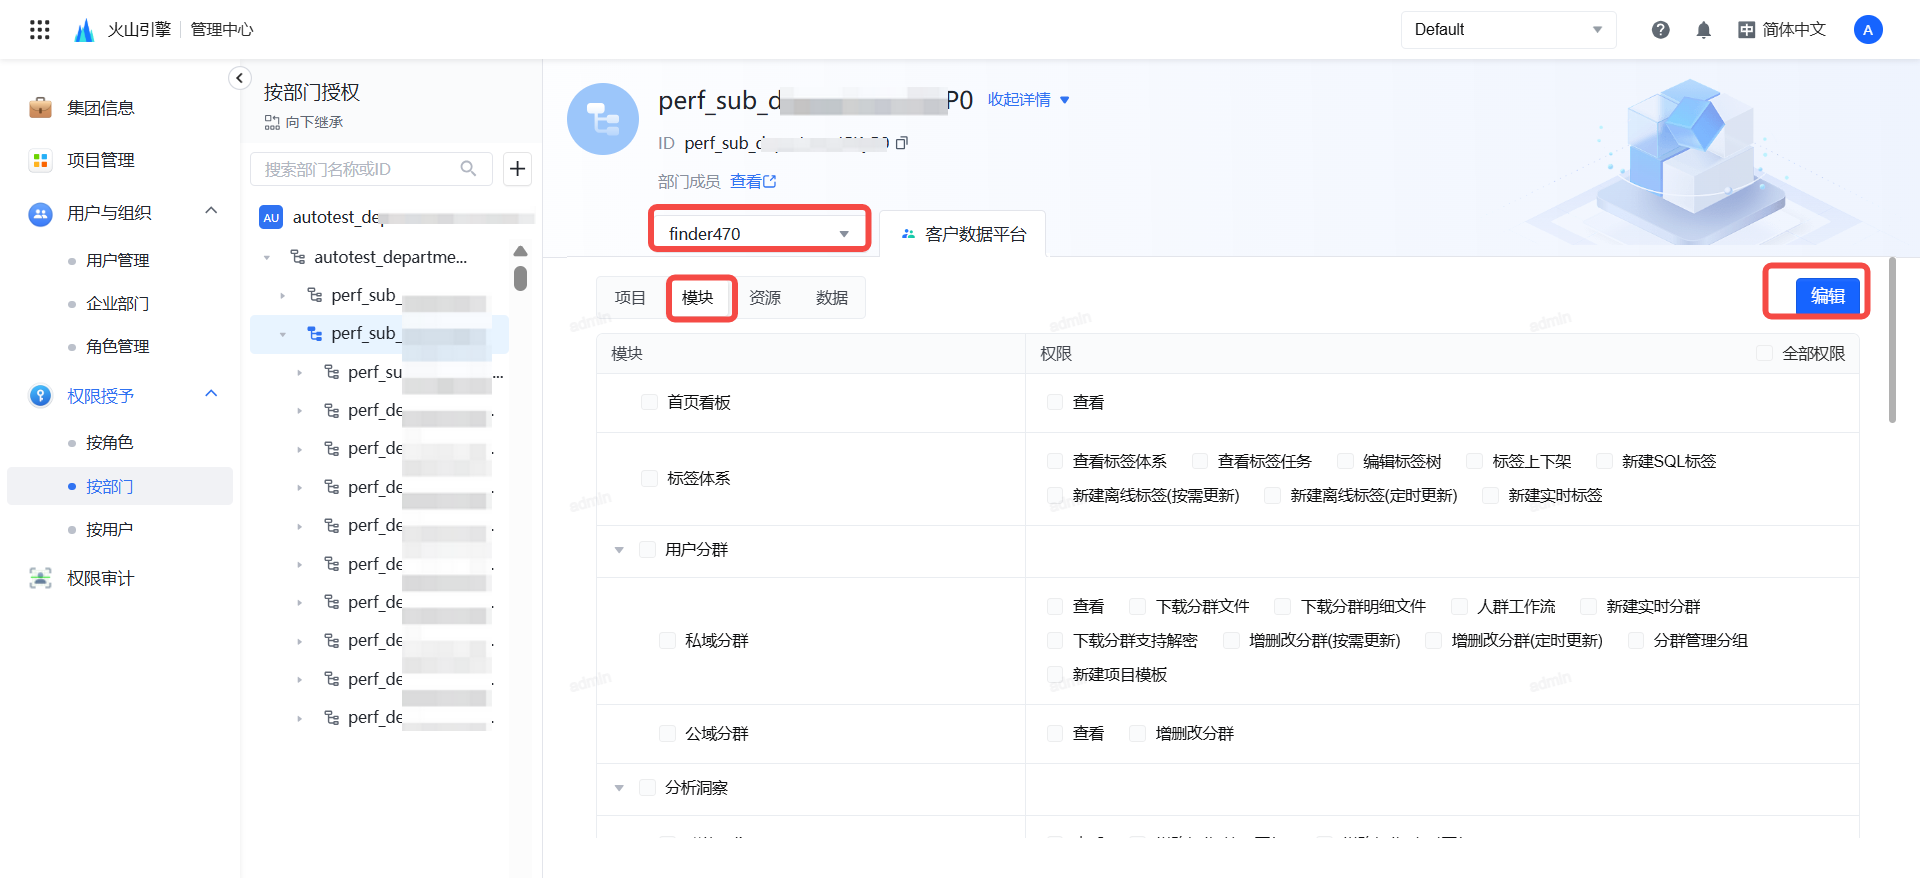Open the help question mark icon
This screenshot has width=1920, height=878.
1661,30
